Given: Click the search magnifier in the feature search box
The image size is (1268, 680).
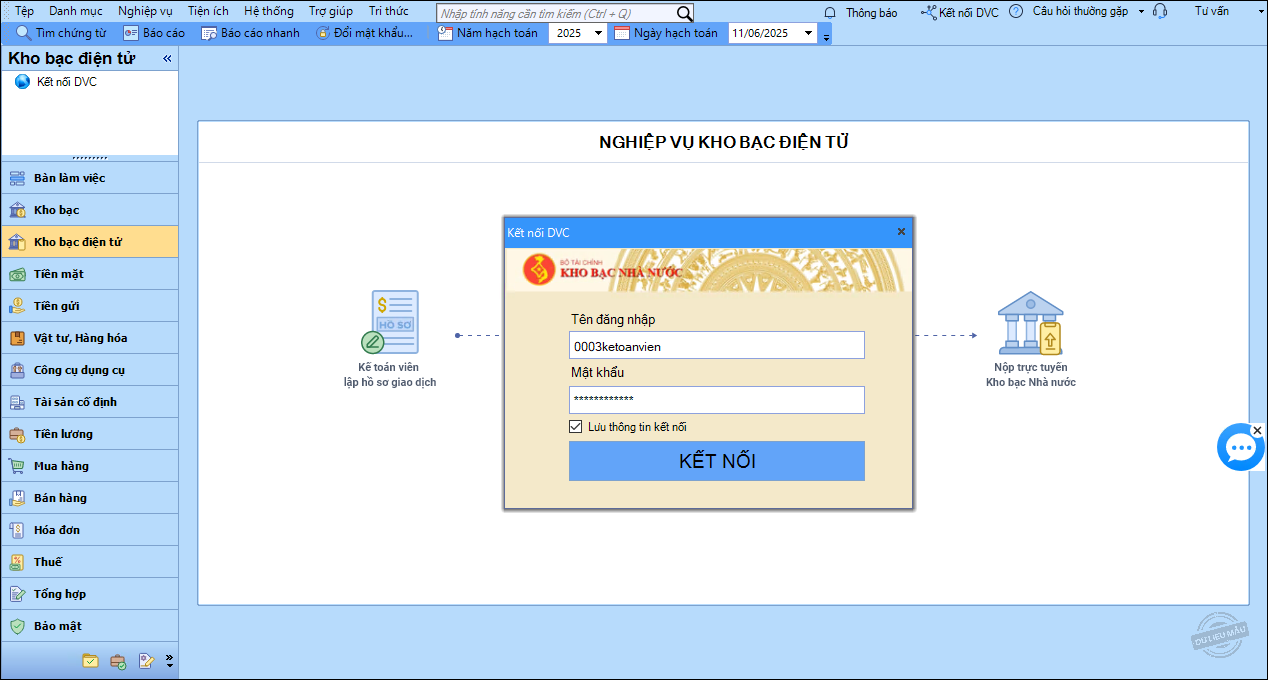Looking at the screenshot, I should 684,13.
